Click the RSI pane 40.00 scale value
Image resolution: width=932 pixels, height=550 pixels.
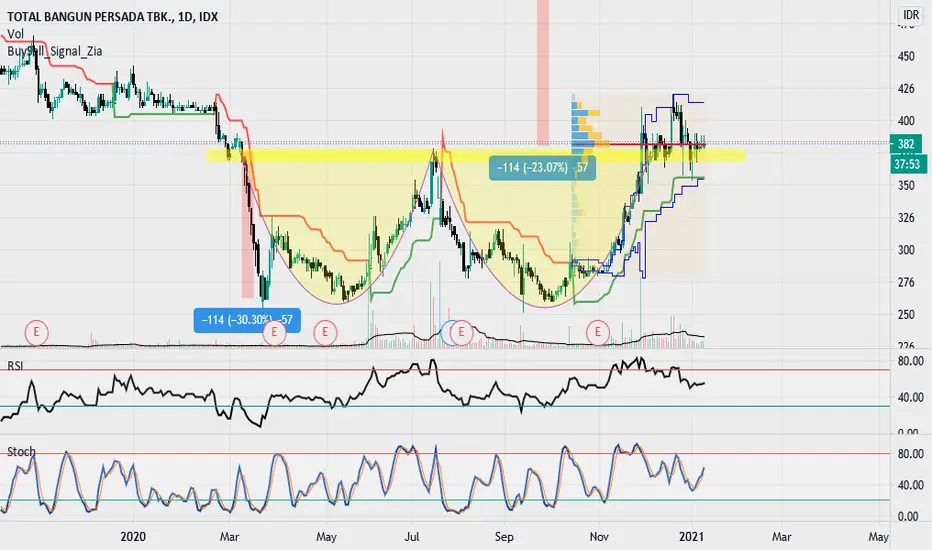click(x=911, y=397)
